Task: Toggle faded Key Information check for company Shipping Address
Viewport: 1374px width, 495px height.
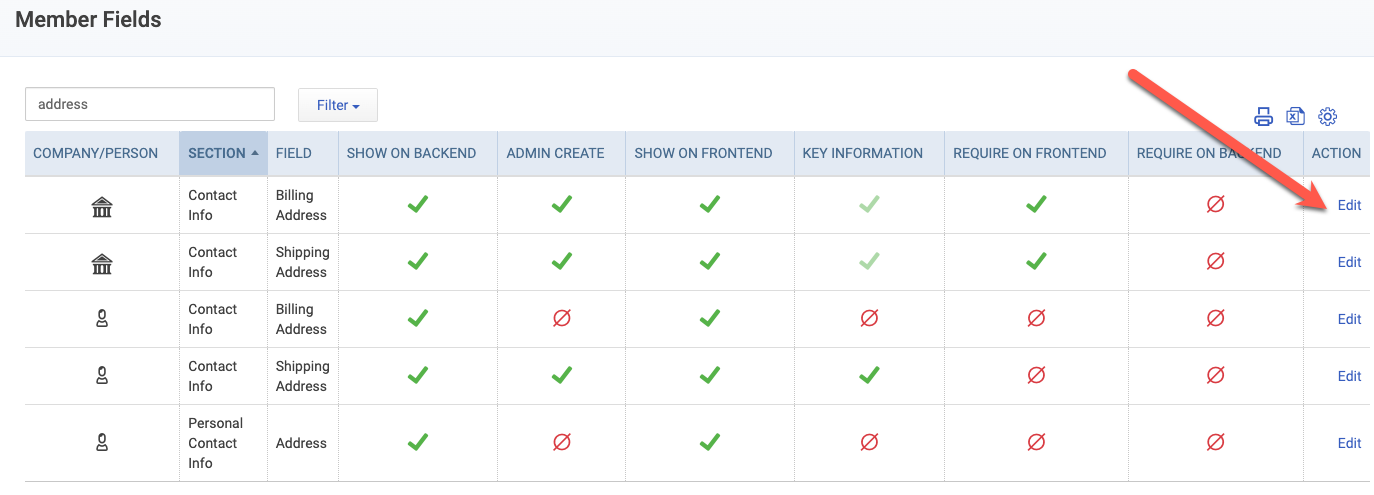Action: point(869,262)
